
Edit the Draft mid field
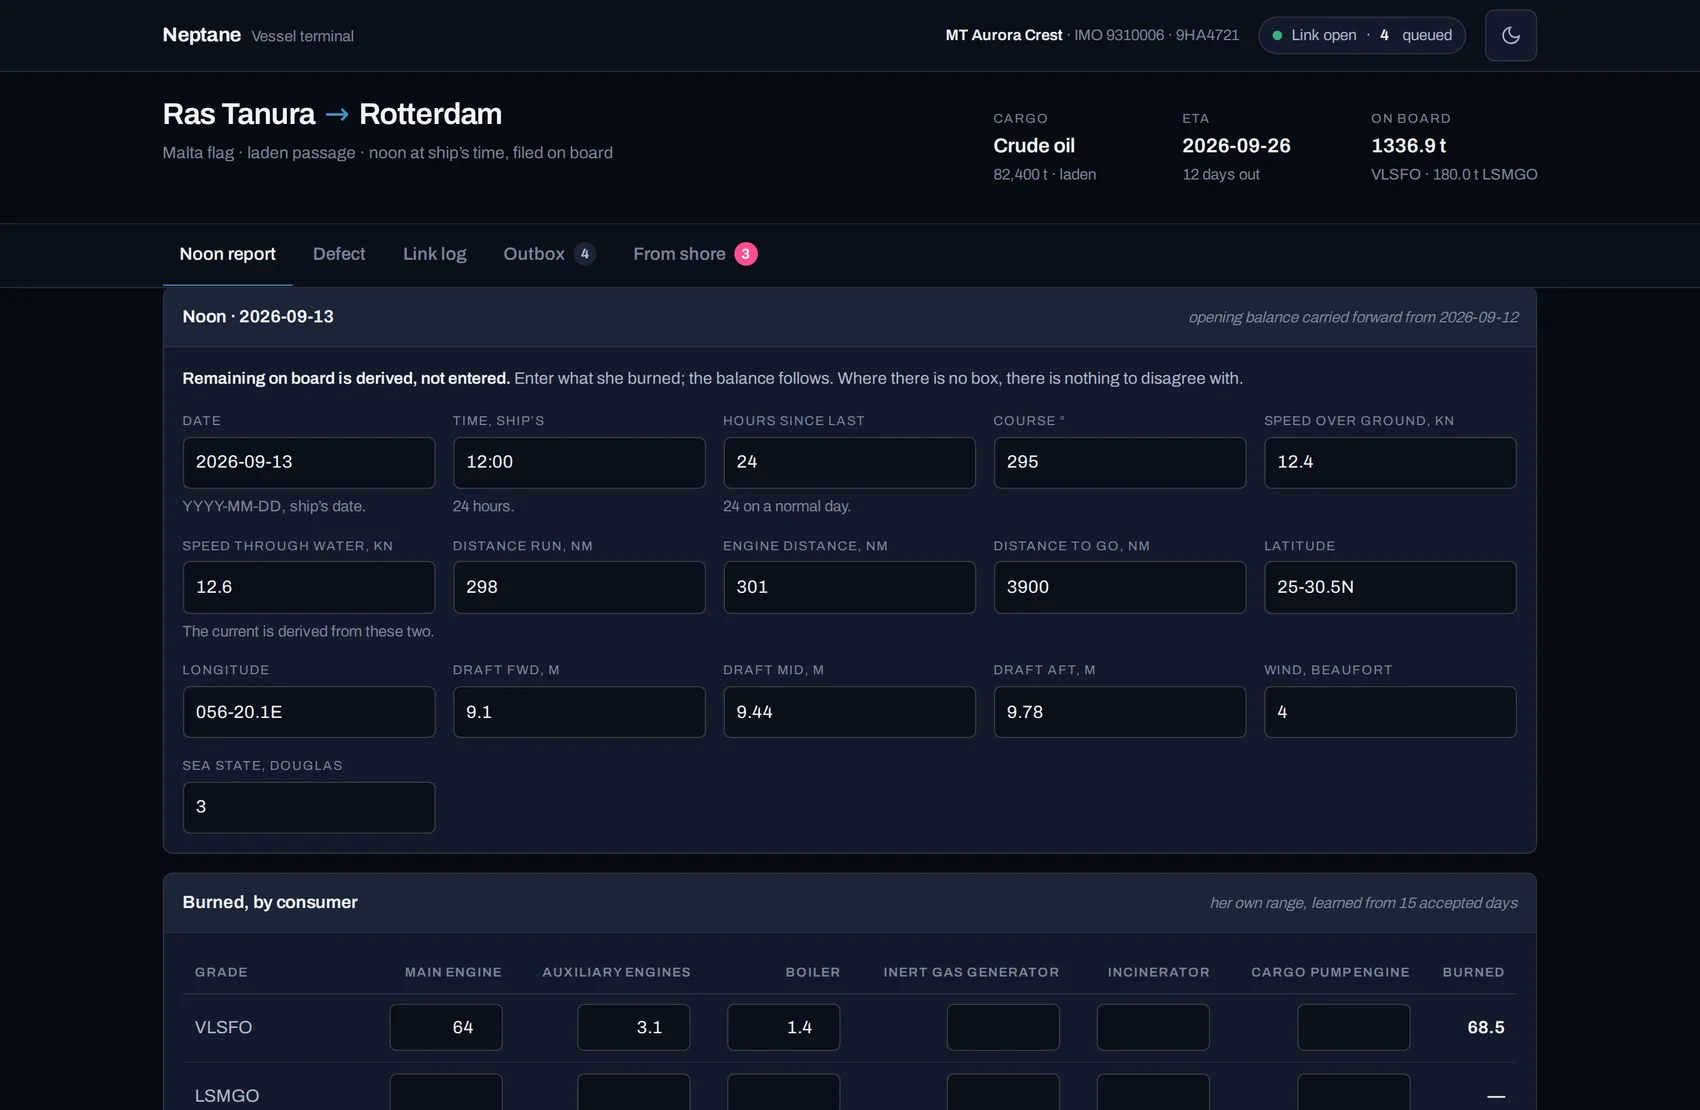point(849,712)
